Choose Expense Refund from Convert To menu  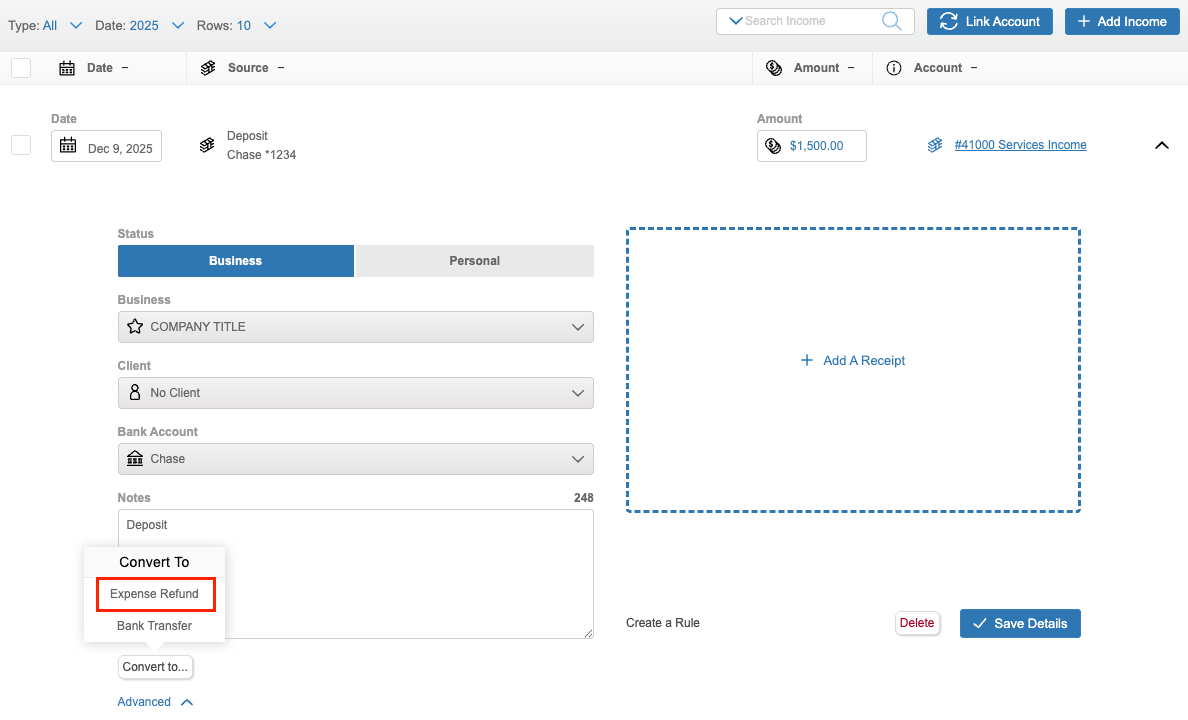point(154,594)
